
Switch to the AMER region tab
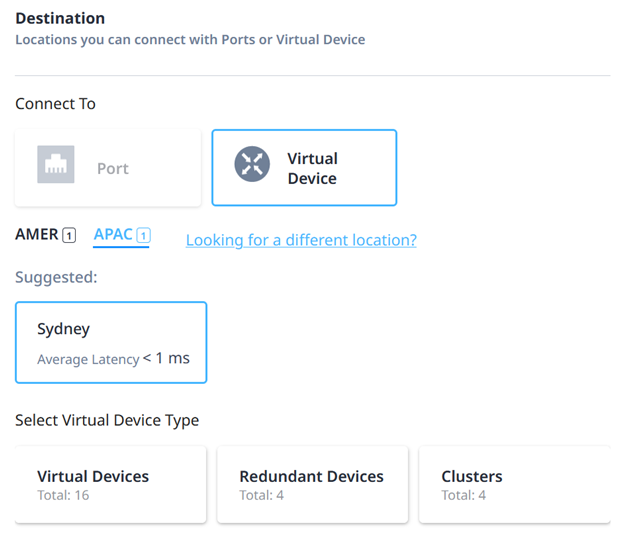point(45,234)
